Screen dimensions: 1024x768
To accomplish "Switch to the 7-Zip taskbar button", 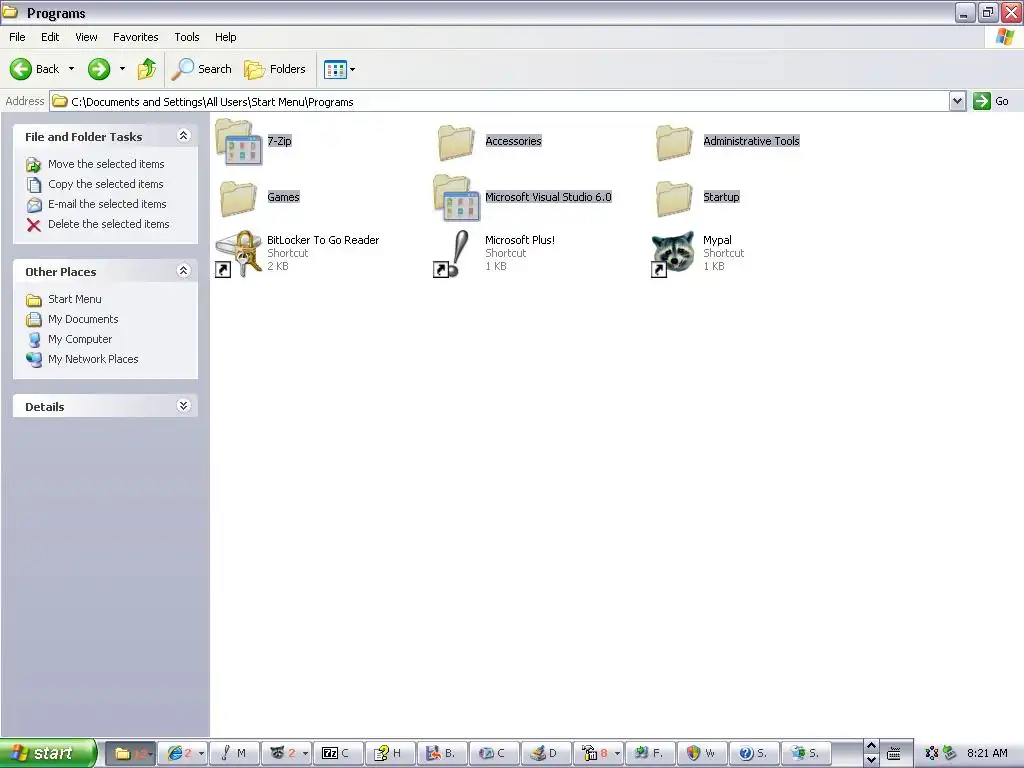I will click(338, 754).
